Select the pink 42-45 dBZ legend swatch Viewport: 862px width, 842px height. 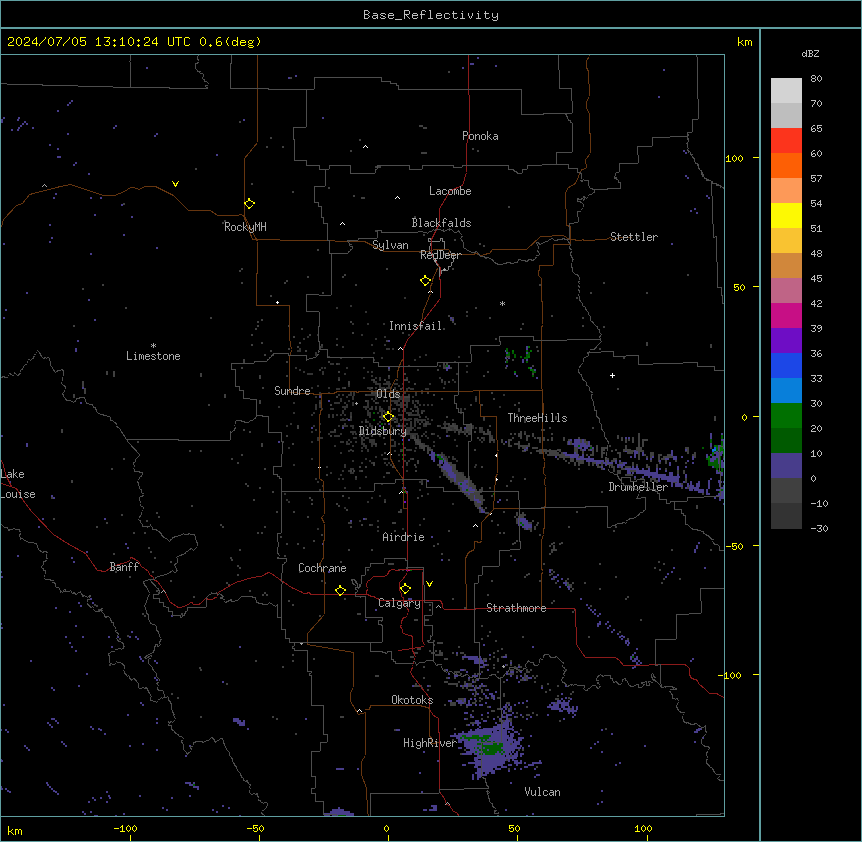click(786, 291)
